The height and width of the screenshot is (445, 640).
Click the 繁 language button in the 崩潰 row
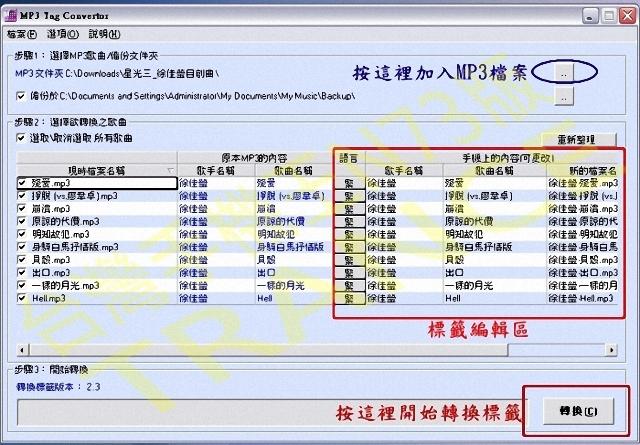pos(349,209)
